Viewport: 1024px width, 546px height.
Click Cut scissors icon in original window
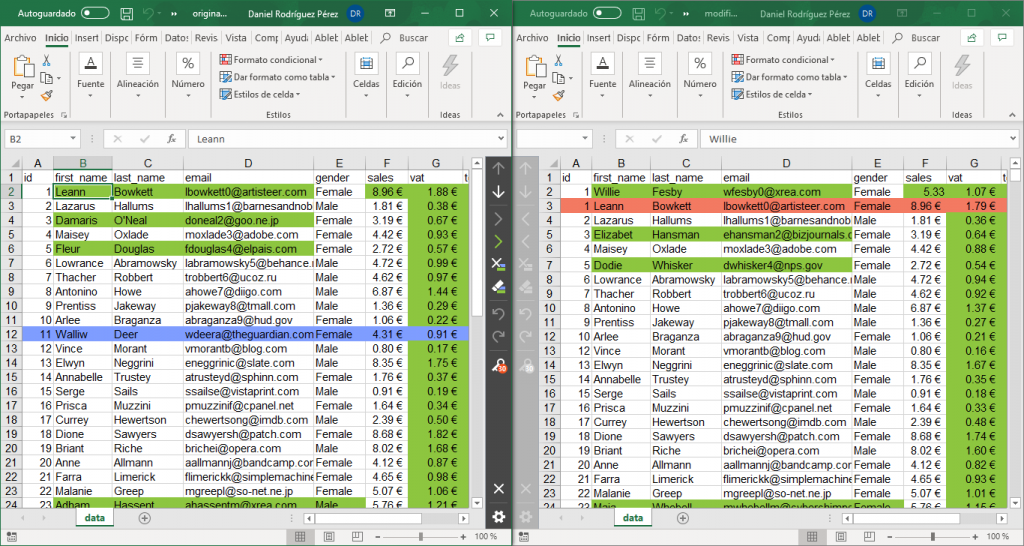46,61
